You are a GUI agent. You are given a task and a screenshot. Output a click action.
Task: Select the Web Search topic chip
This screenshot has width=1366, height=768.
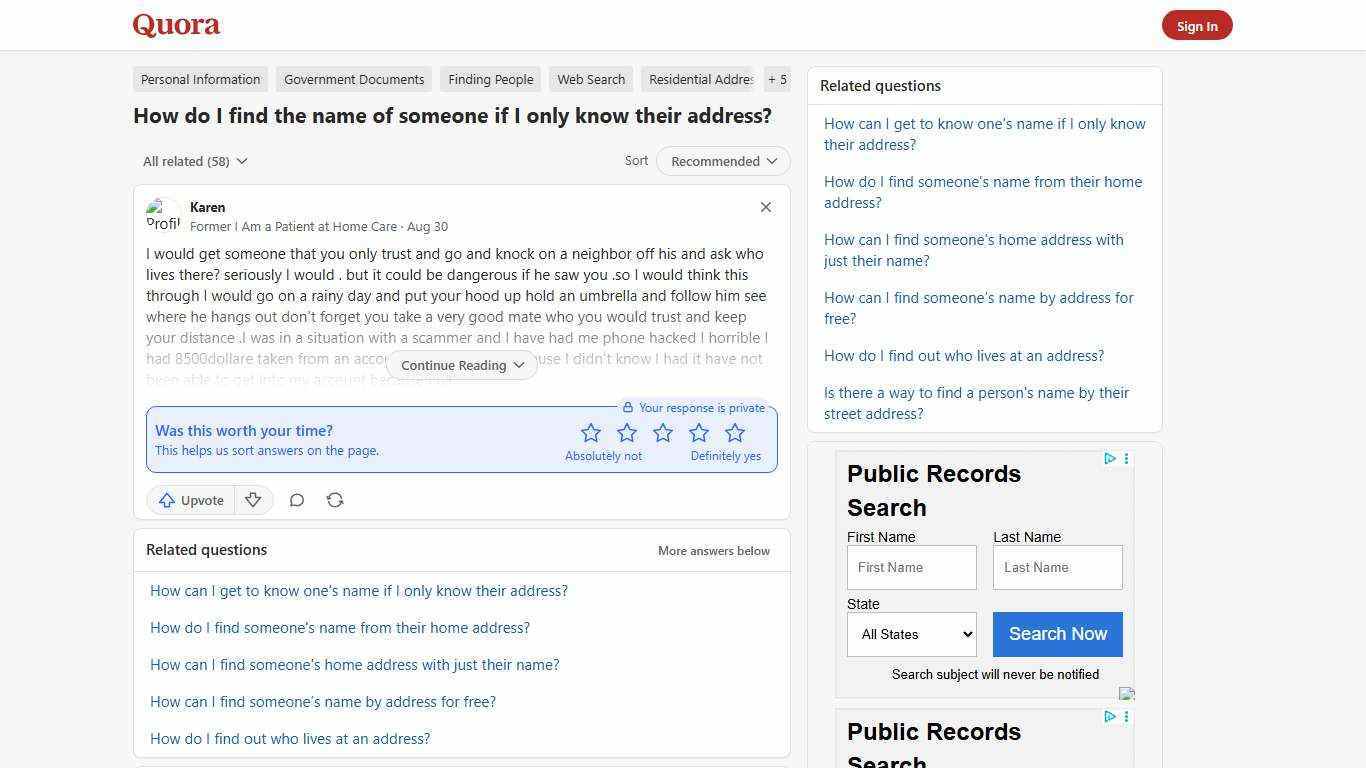(591, 79)
